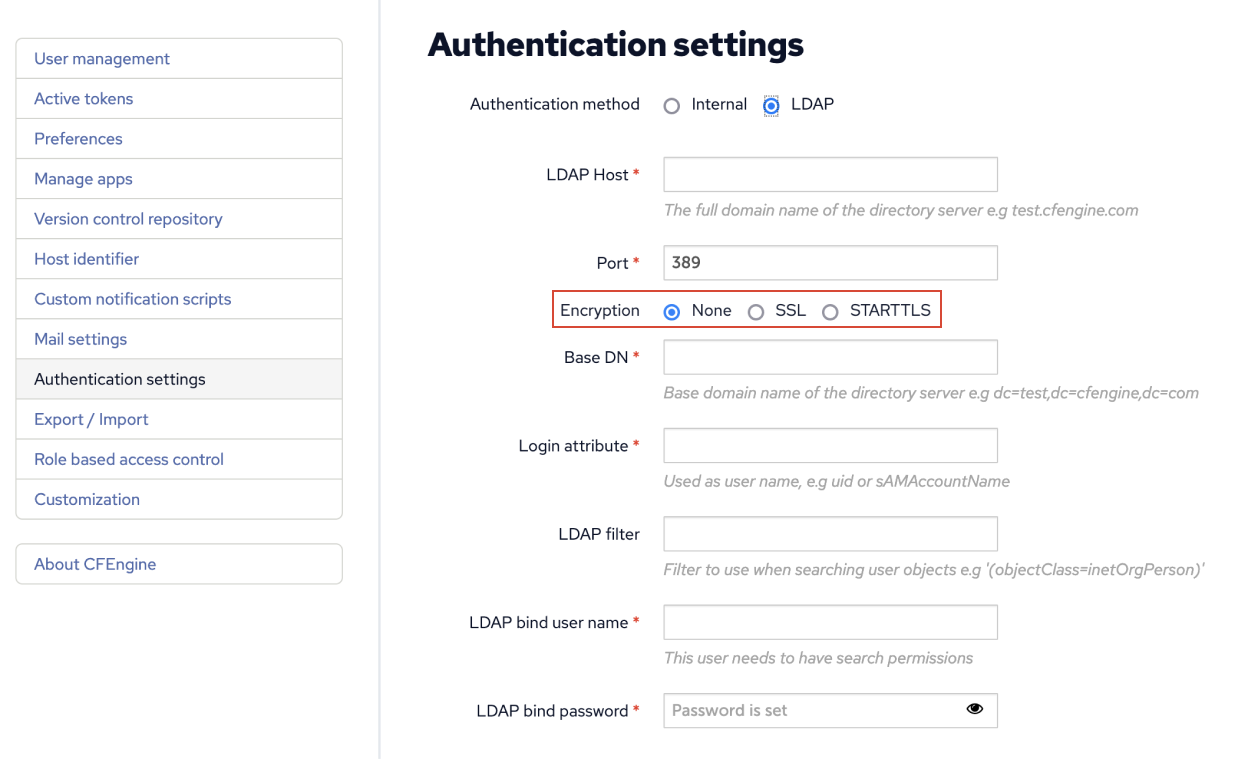Viewport: 1248px width, 759px height.
Task: Open Preferences from the sidebar
Action: click(78, 138)
